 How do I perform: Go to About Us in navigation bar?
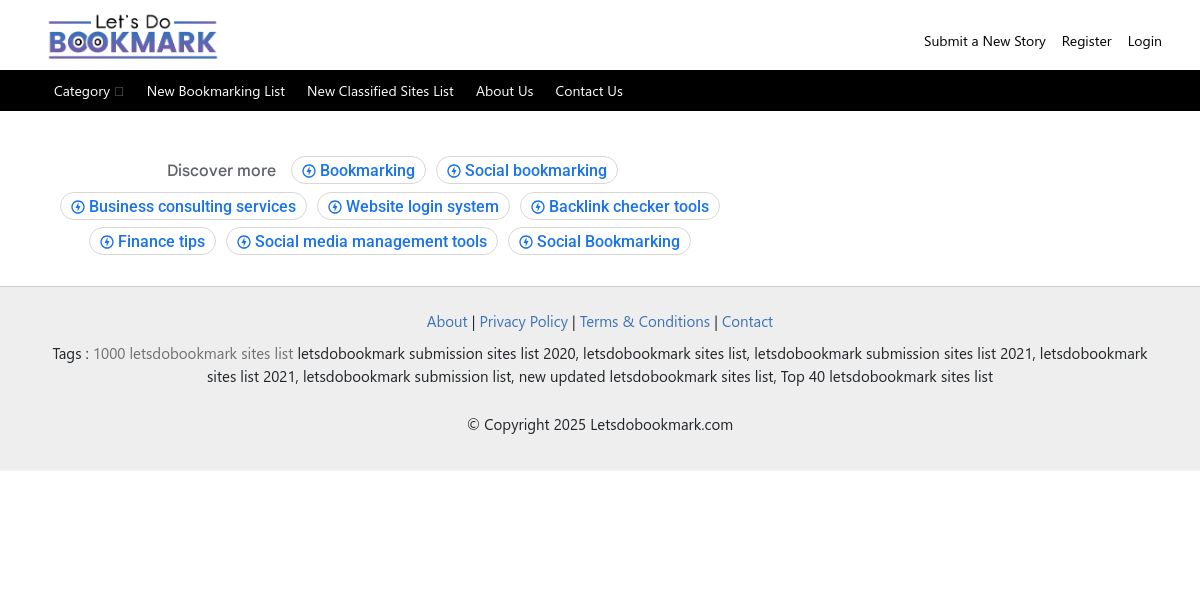tap(505, 91)
